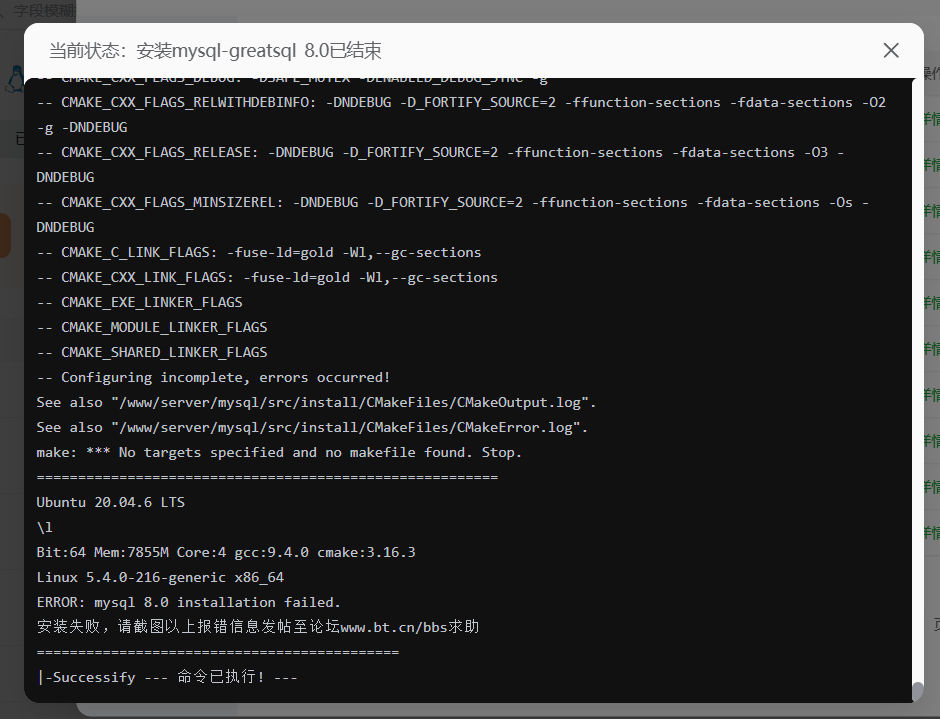Click the 'Bit:64 Mem:7855M Core:4' line
The image size is (940, 719).
225,552
